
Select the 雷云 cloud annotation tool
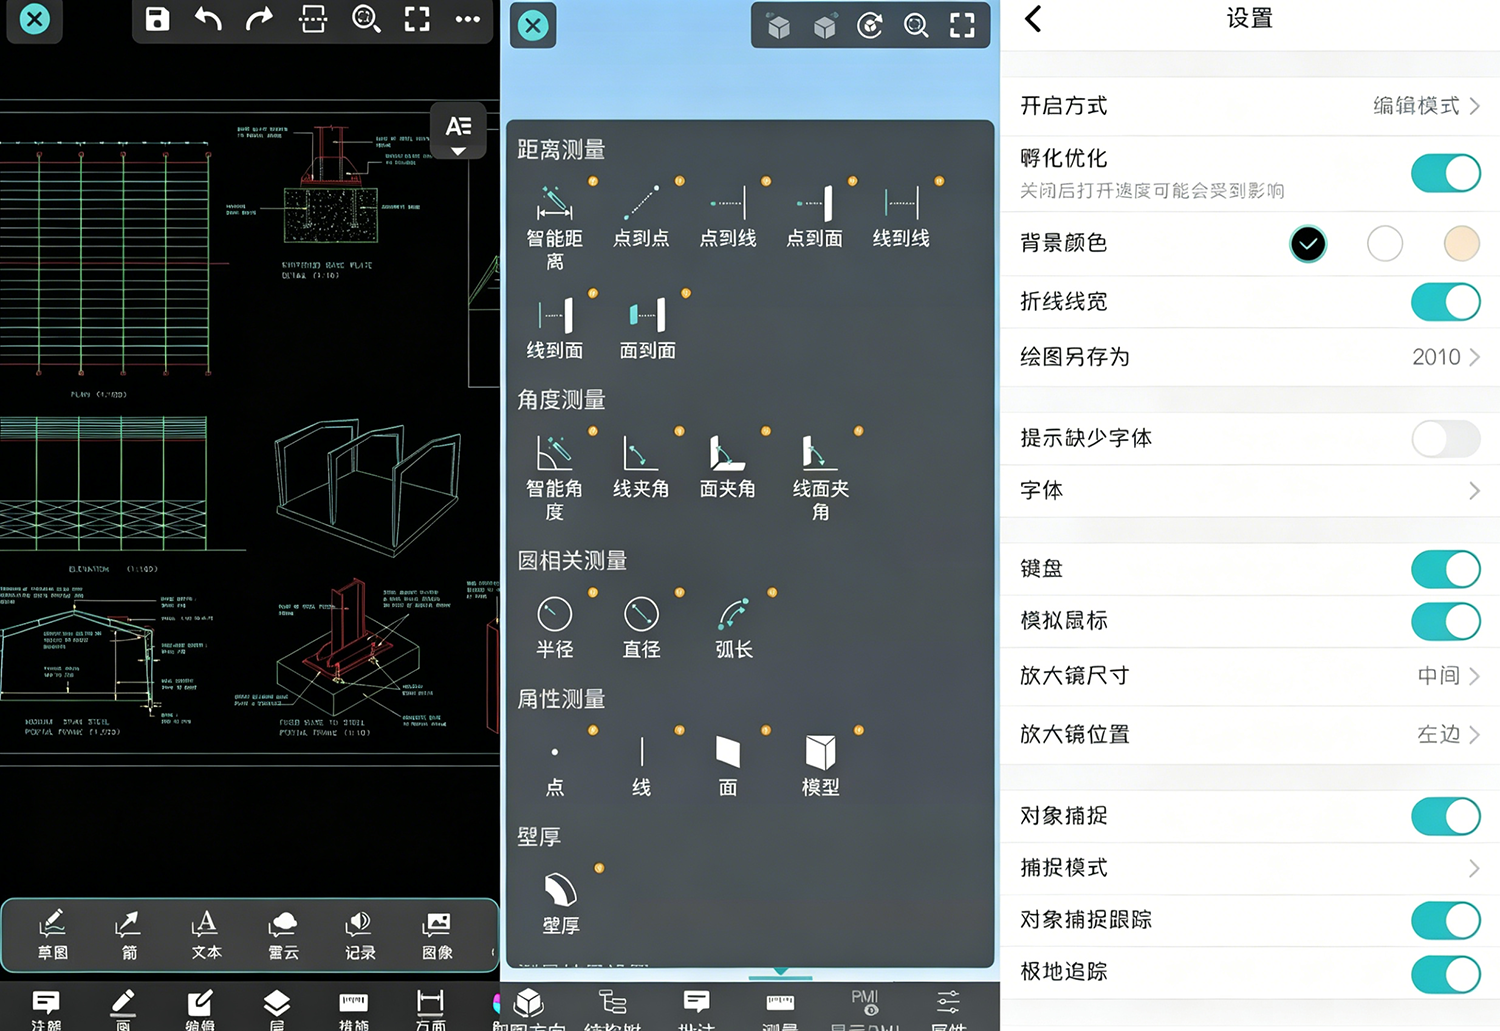coord(283,935)
